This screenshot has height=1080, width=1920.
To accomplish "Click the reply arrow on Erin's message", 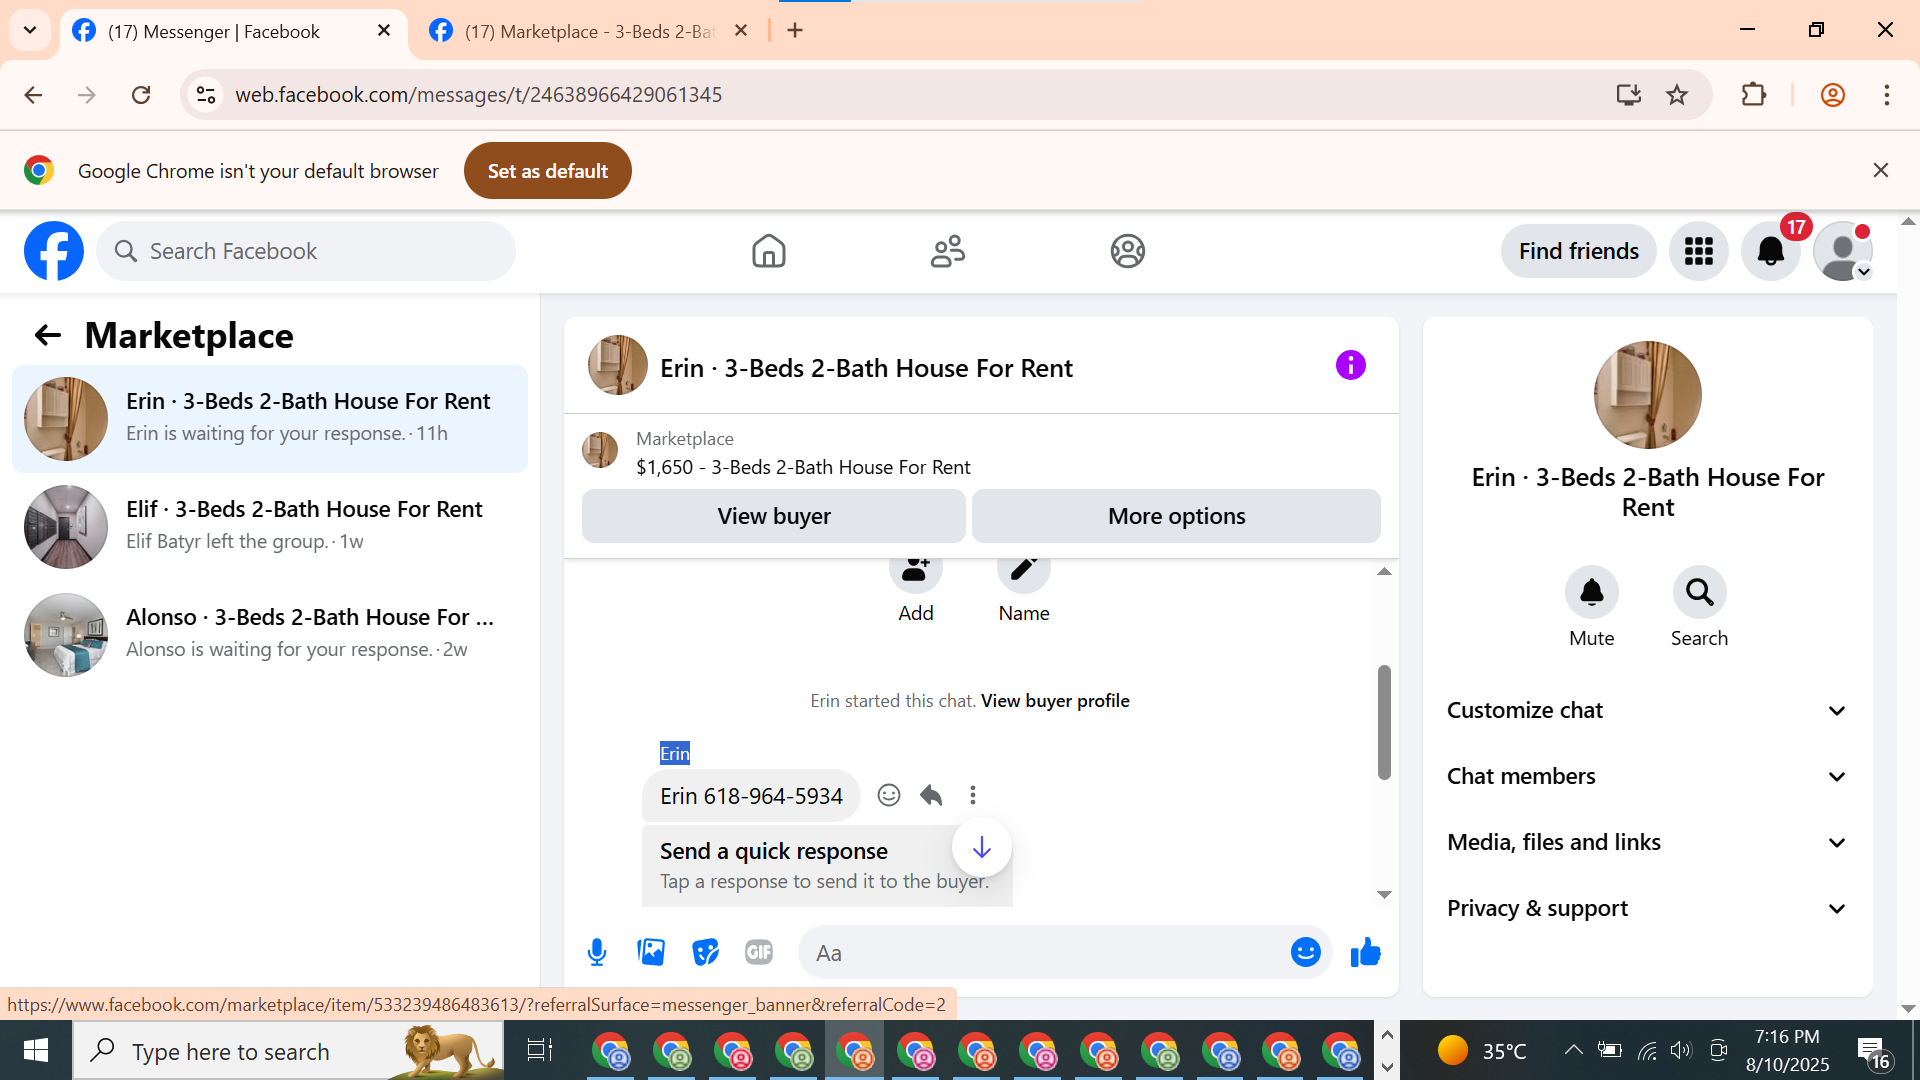I will pyautogui.click(x=931, y=795).
